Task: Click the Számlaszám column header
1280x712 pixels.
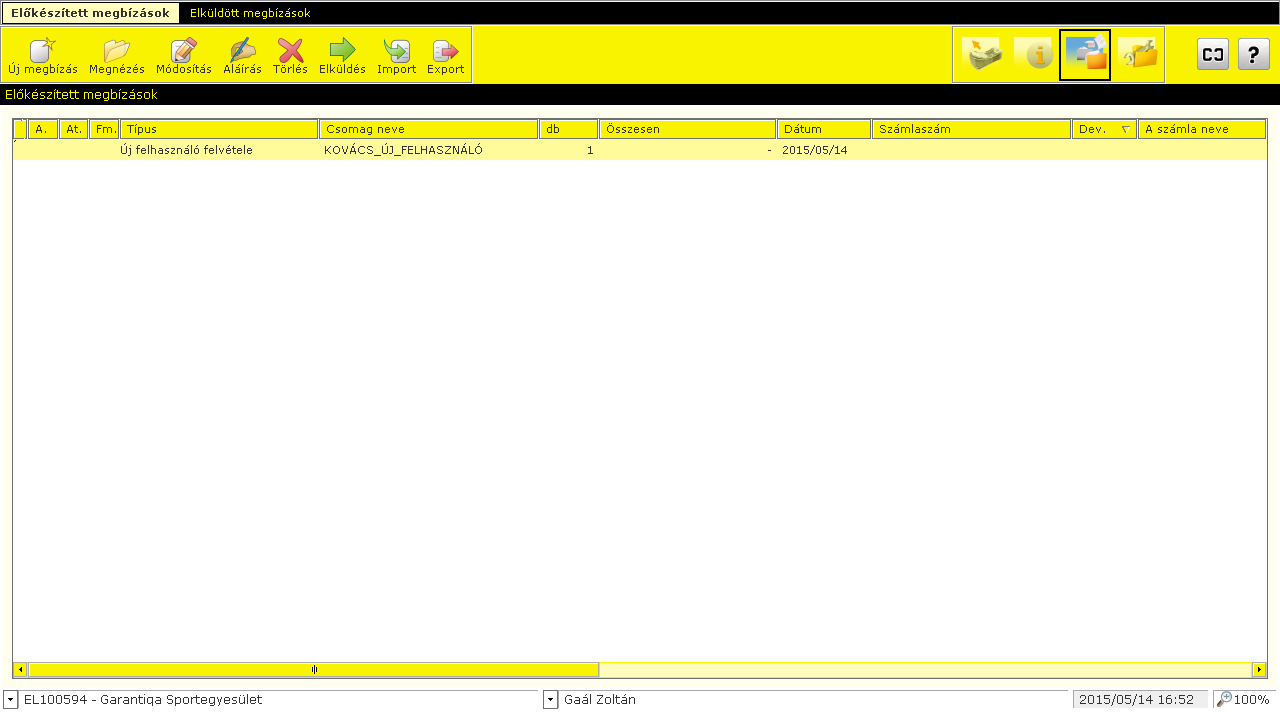Action: [971, 129]
